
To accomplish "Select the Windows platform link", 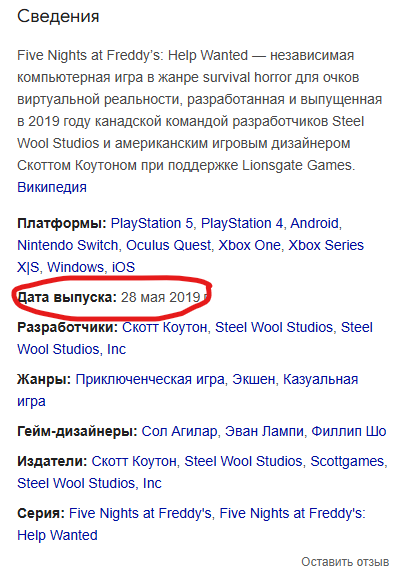I will pyautogui.click(x=76, y=267).
